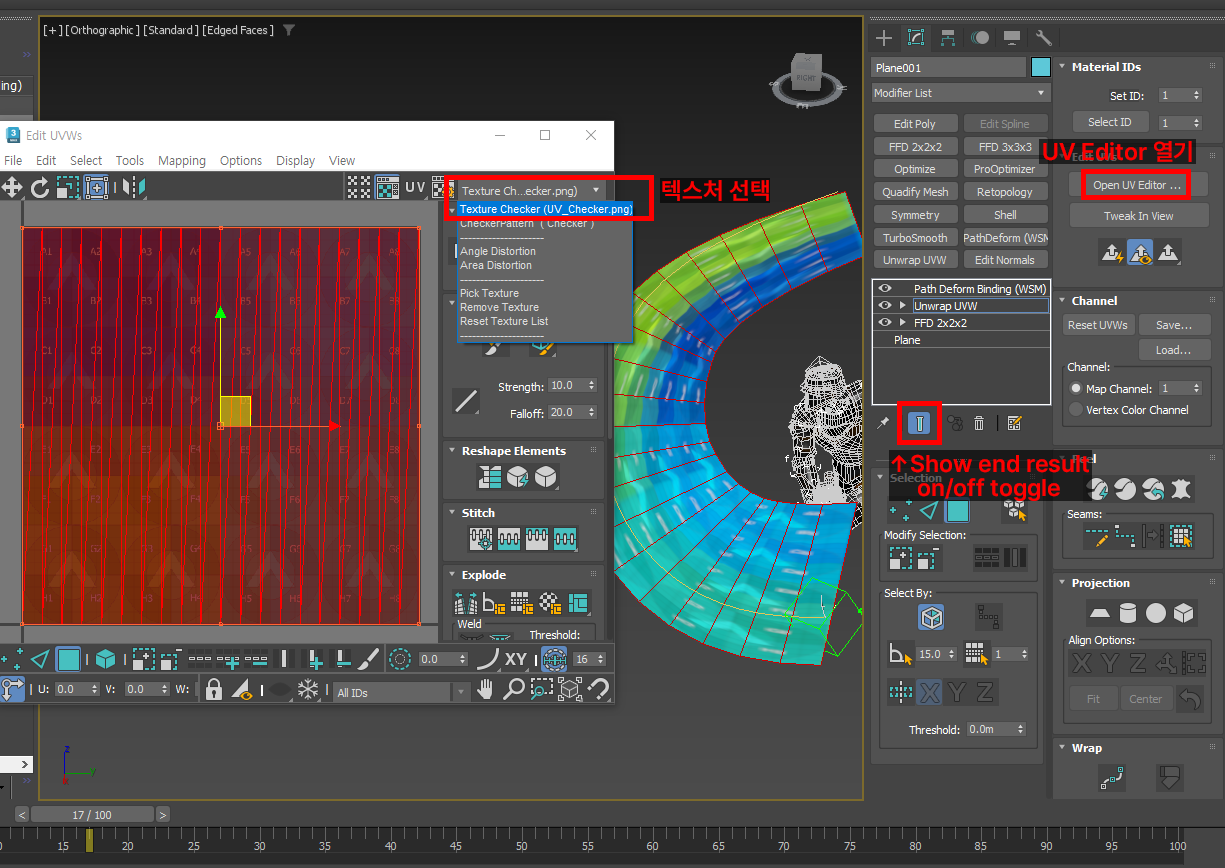Screen dimensions: 1225x868
Task: Click the TurboSmooth modifier button
Action: (915, 238)
